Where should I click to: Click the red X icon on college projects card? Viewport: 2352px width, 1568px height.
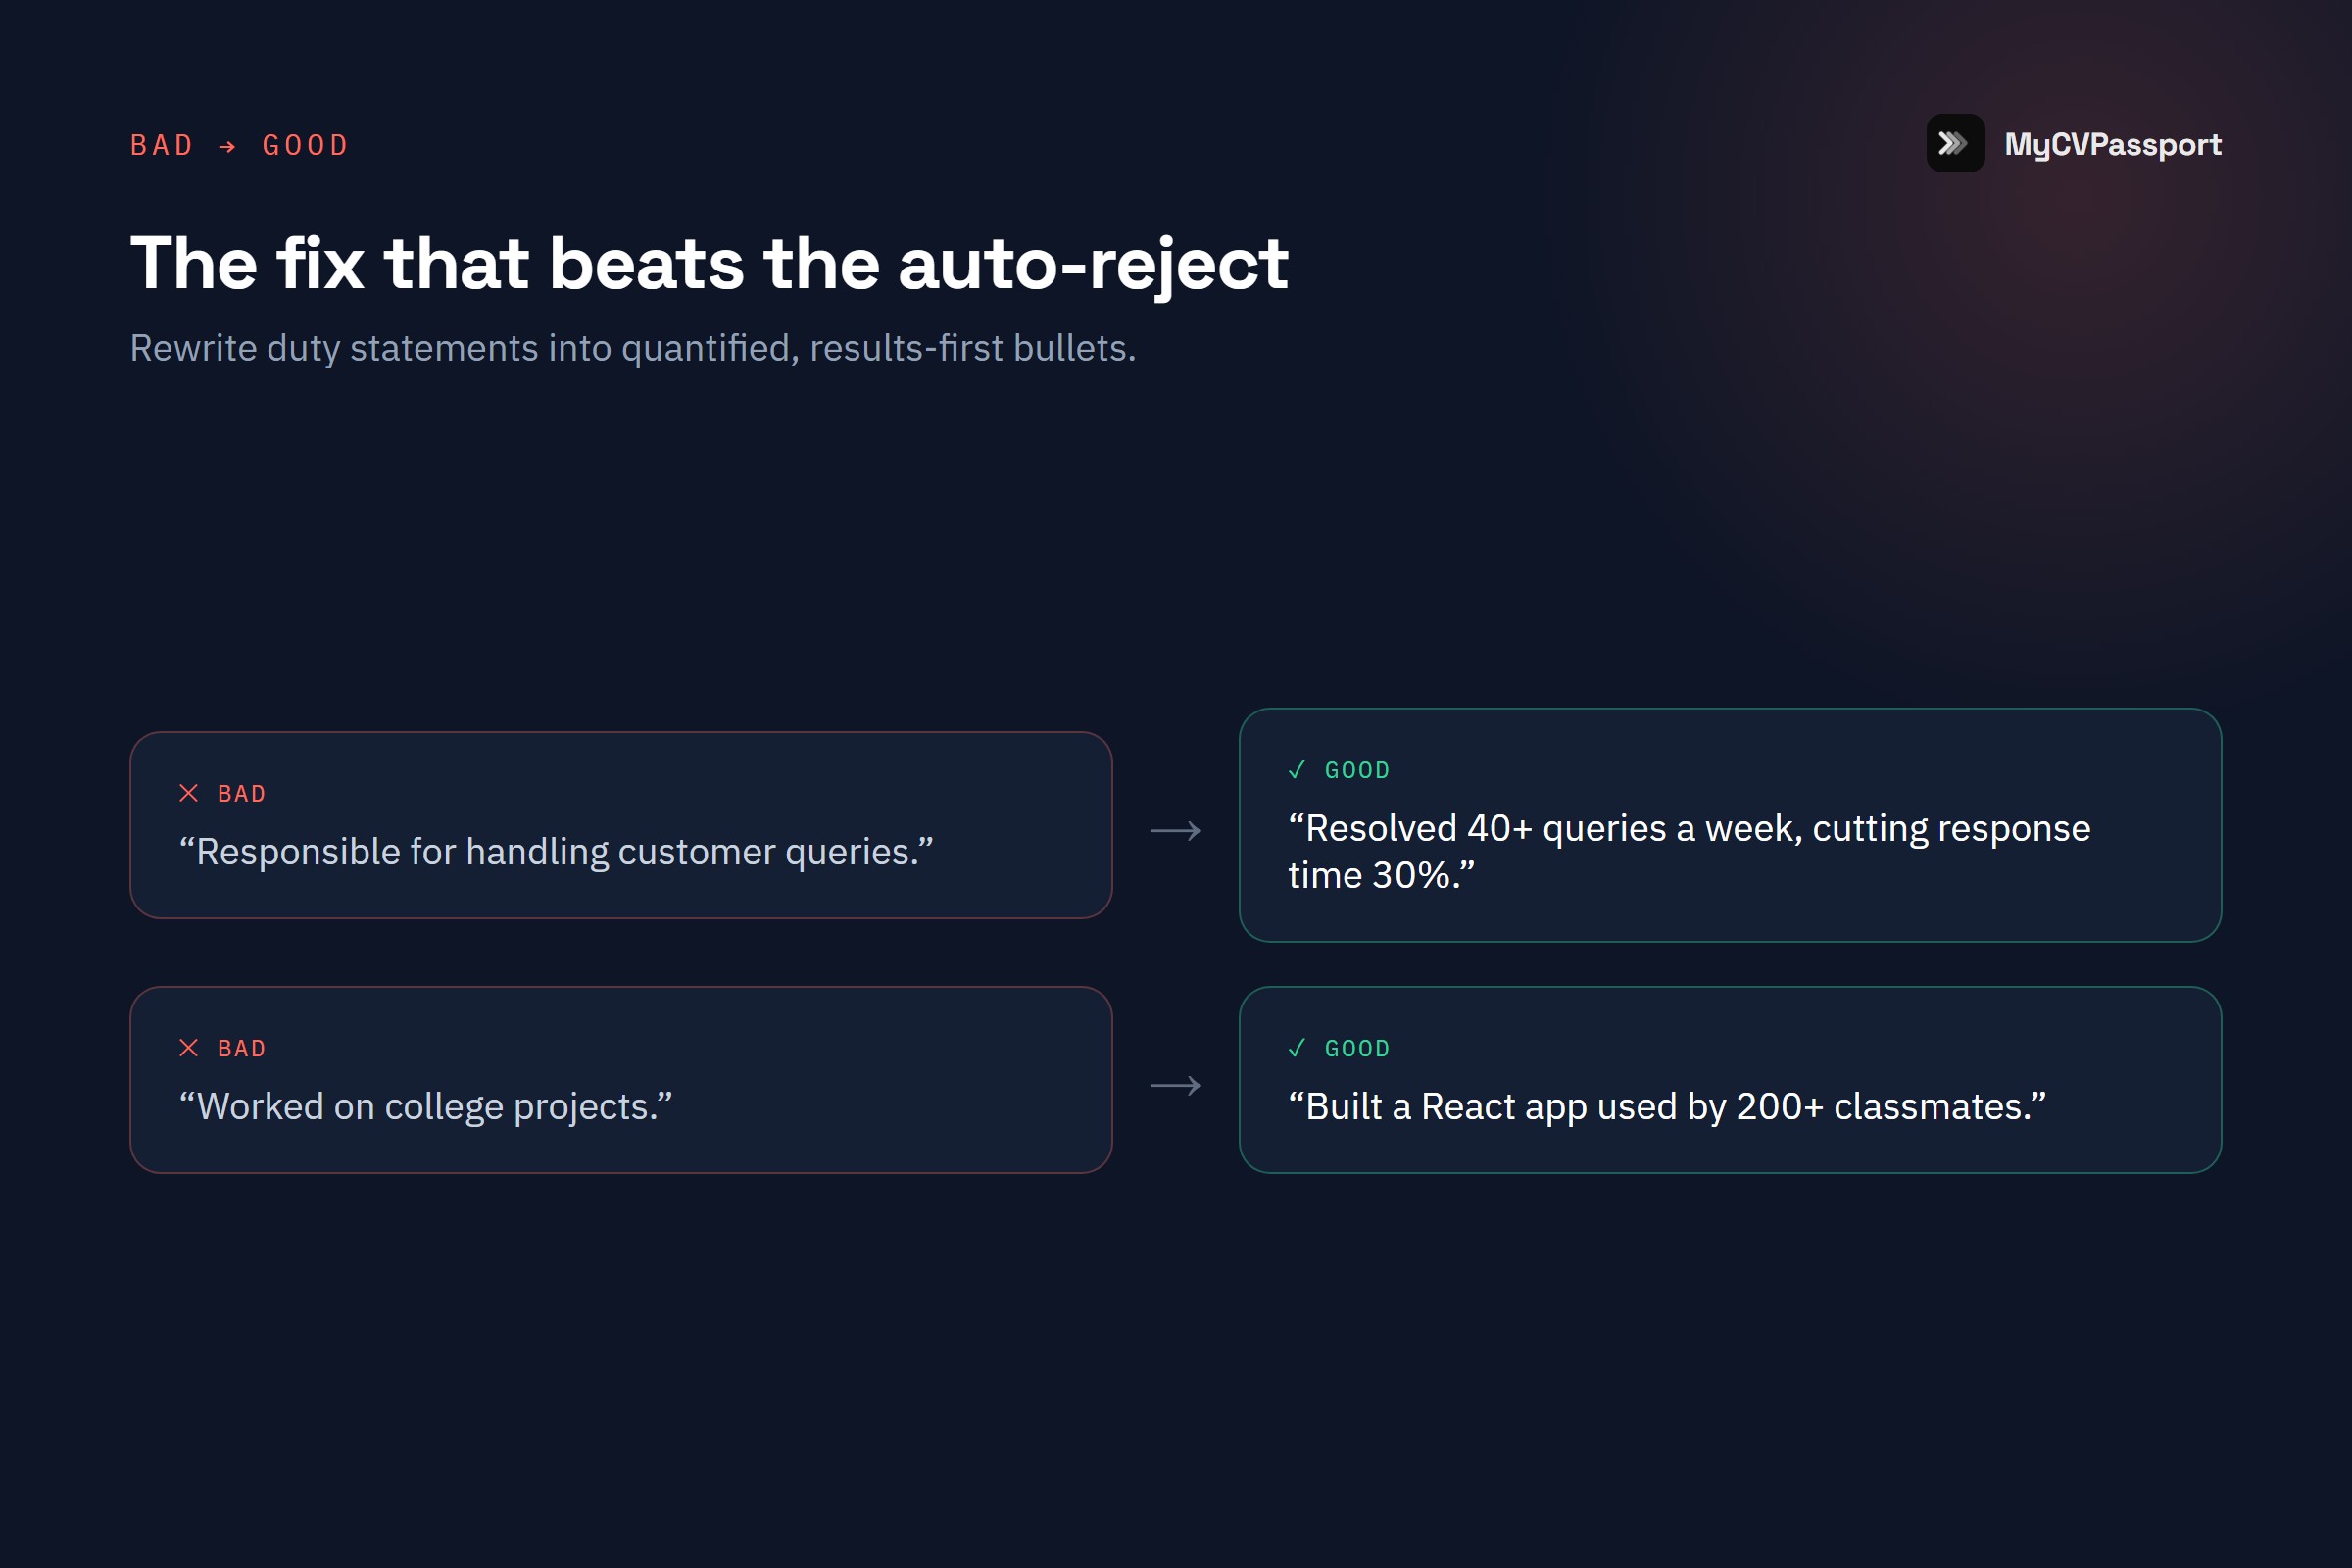(188, 1048)
